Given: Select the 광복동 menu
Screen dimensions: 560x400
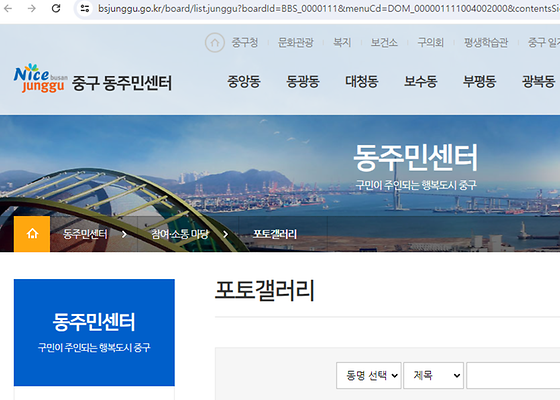Looking at the screenshot, I should tap(538, 81).
